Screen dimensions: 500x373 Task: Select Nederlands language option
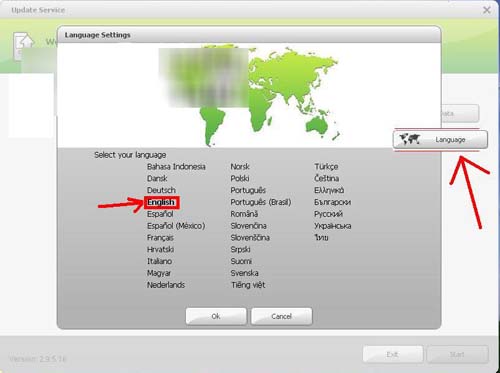pos(166,285)
